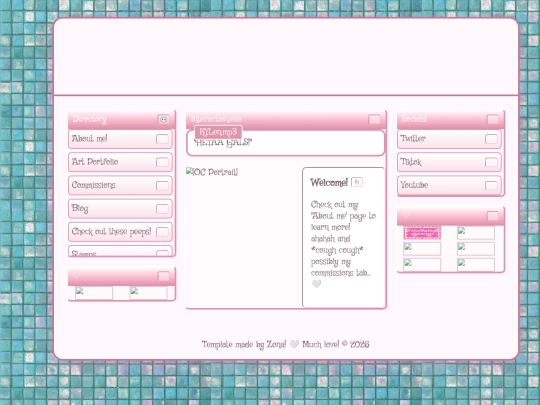Screen dimensions: 540x405
Task: Click the heart symbol in the title bar under Socials
Action: pyautogui.click(x=405, y=215)
